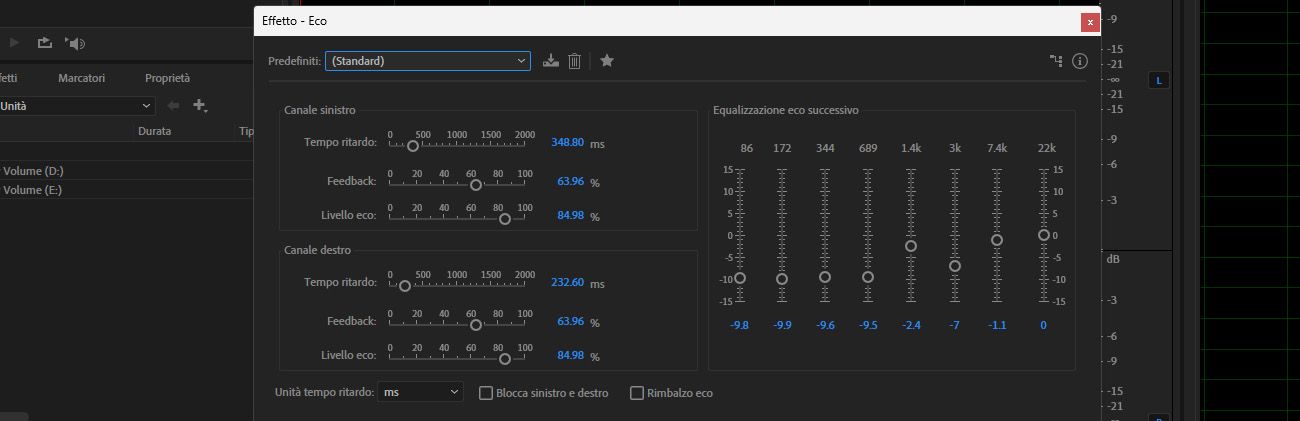Click right channel Livello eco slider handle

tap(504, 358)
